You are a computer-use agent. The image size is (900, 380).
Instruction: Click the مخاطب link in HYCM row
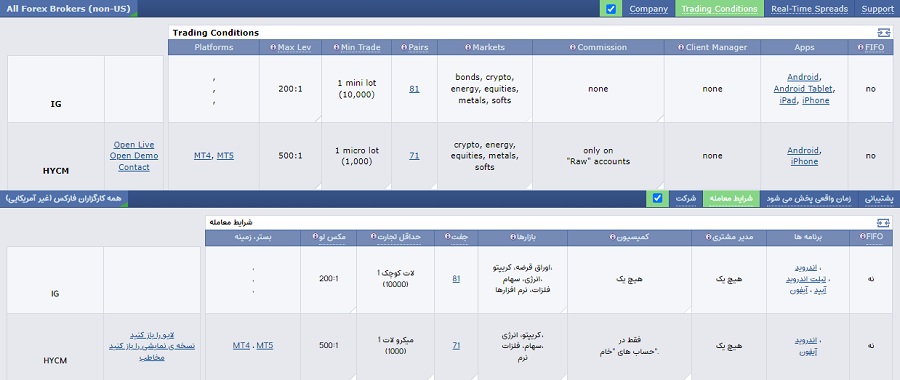tap(152, 357)
